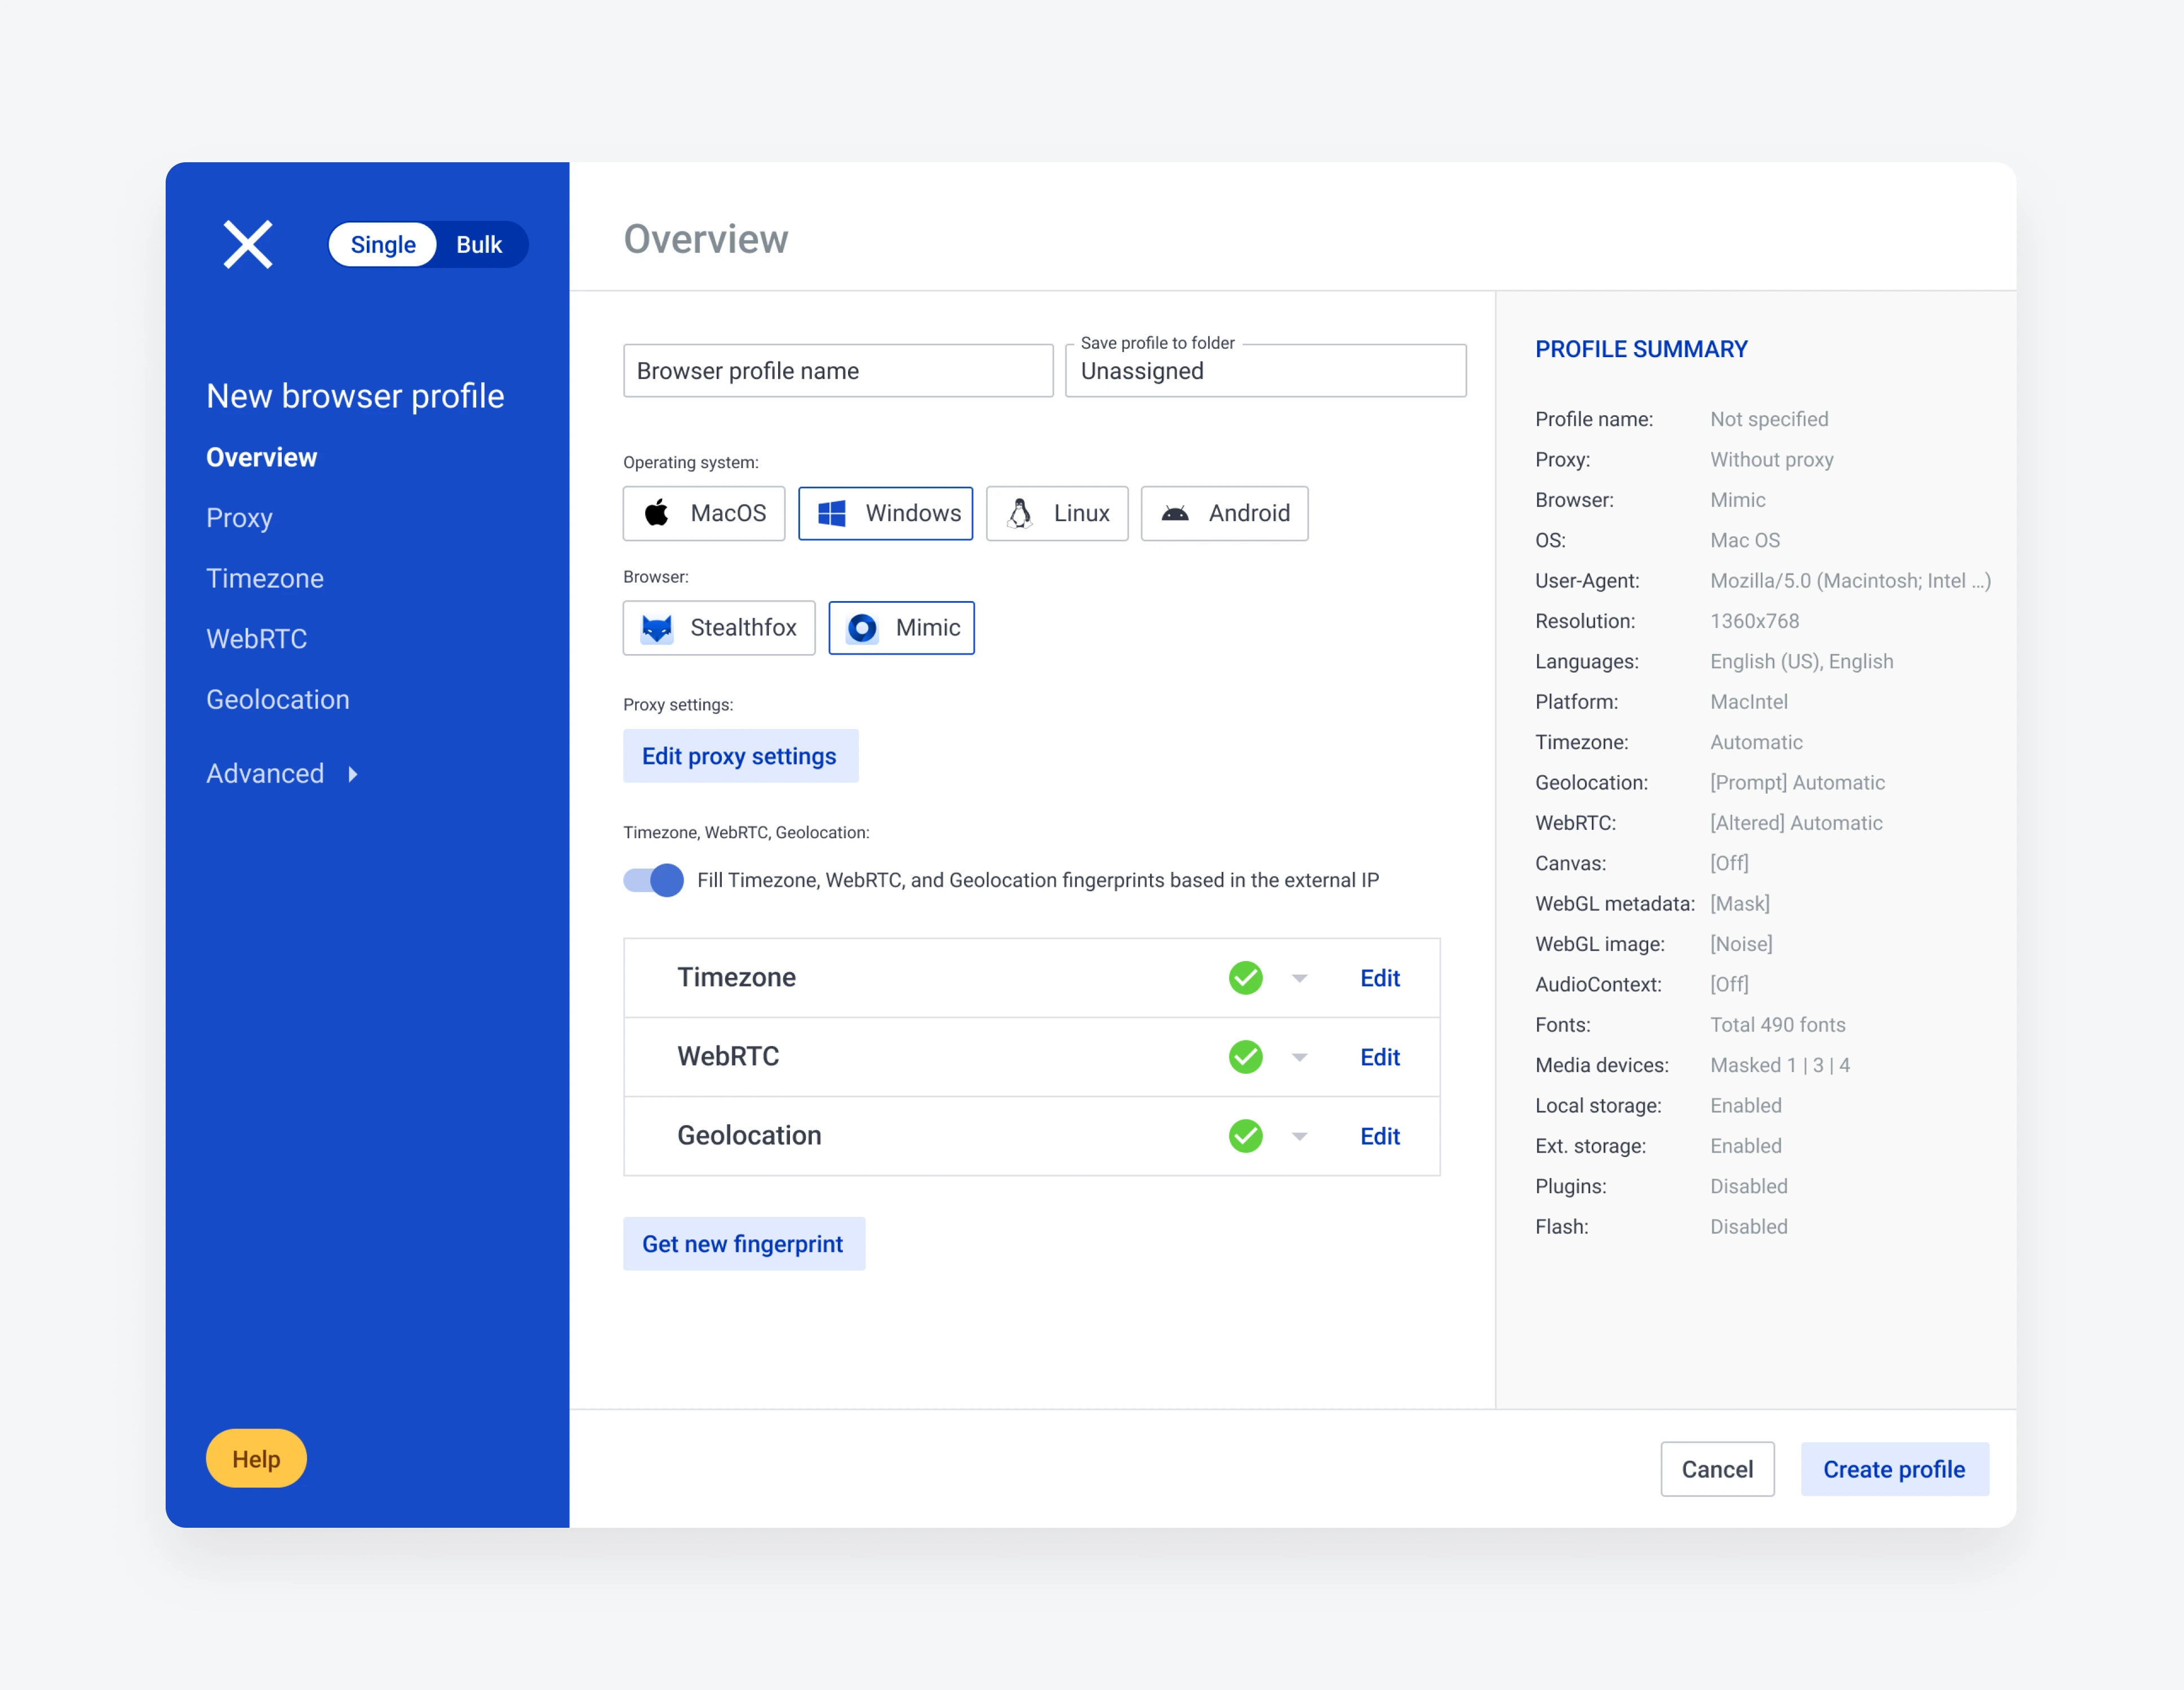2184x1690 pixels.
Task: Cancel profile creation
Action: 1717,1469
